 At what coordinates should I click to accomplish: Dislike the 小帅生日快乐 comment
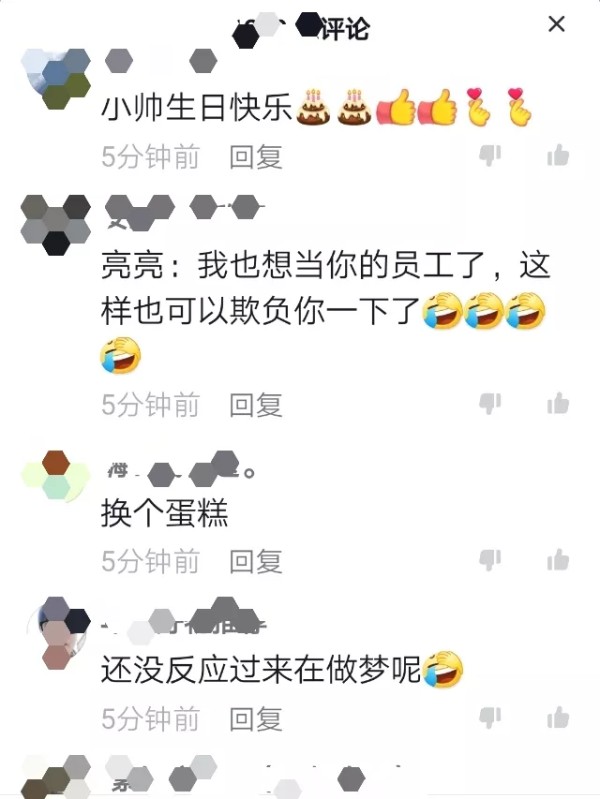(490, 155)
